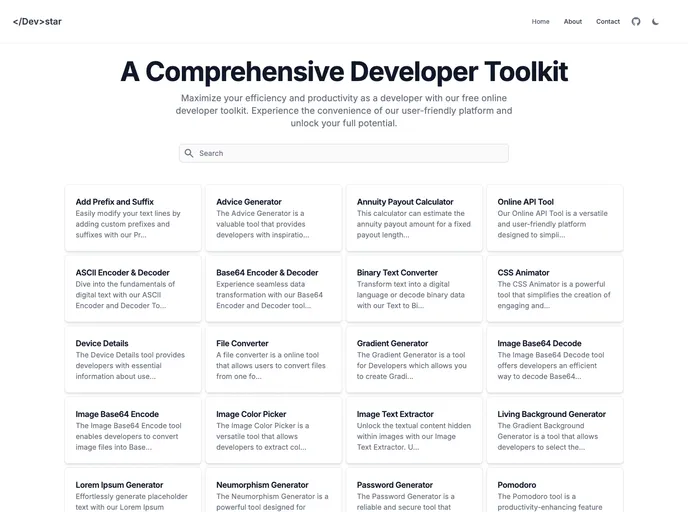Go to the Home menu item
The height and width of the screenshot is (512, 688).
pos(541,21)
